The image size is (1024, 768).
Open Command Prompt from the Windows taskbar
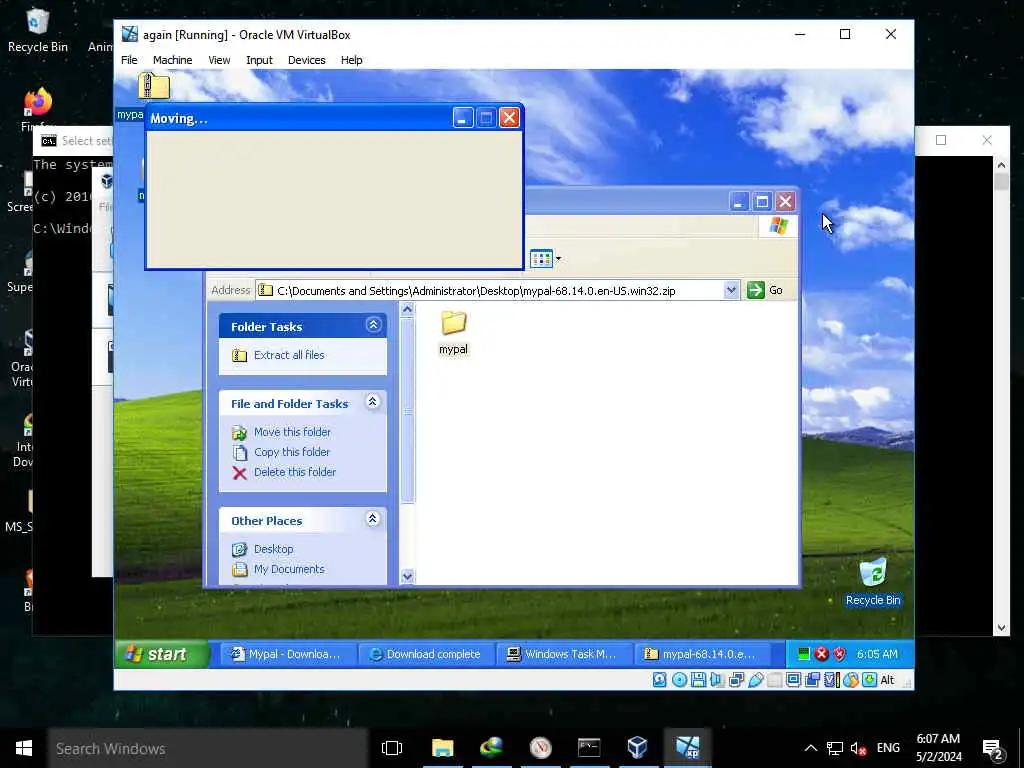click(x=589, y=748)
